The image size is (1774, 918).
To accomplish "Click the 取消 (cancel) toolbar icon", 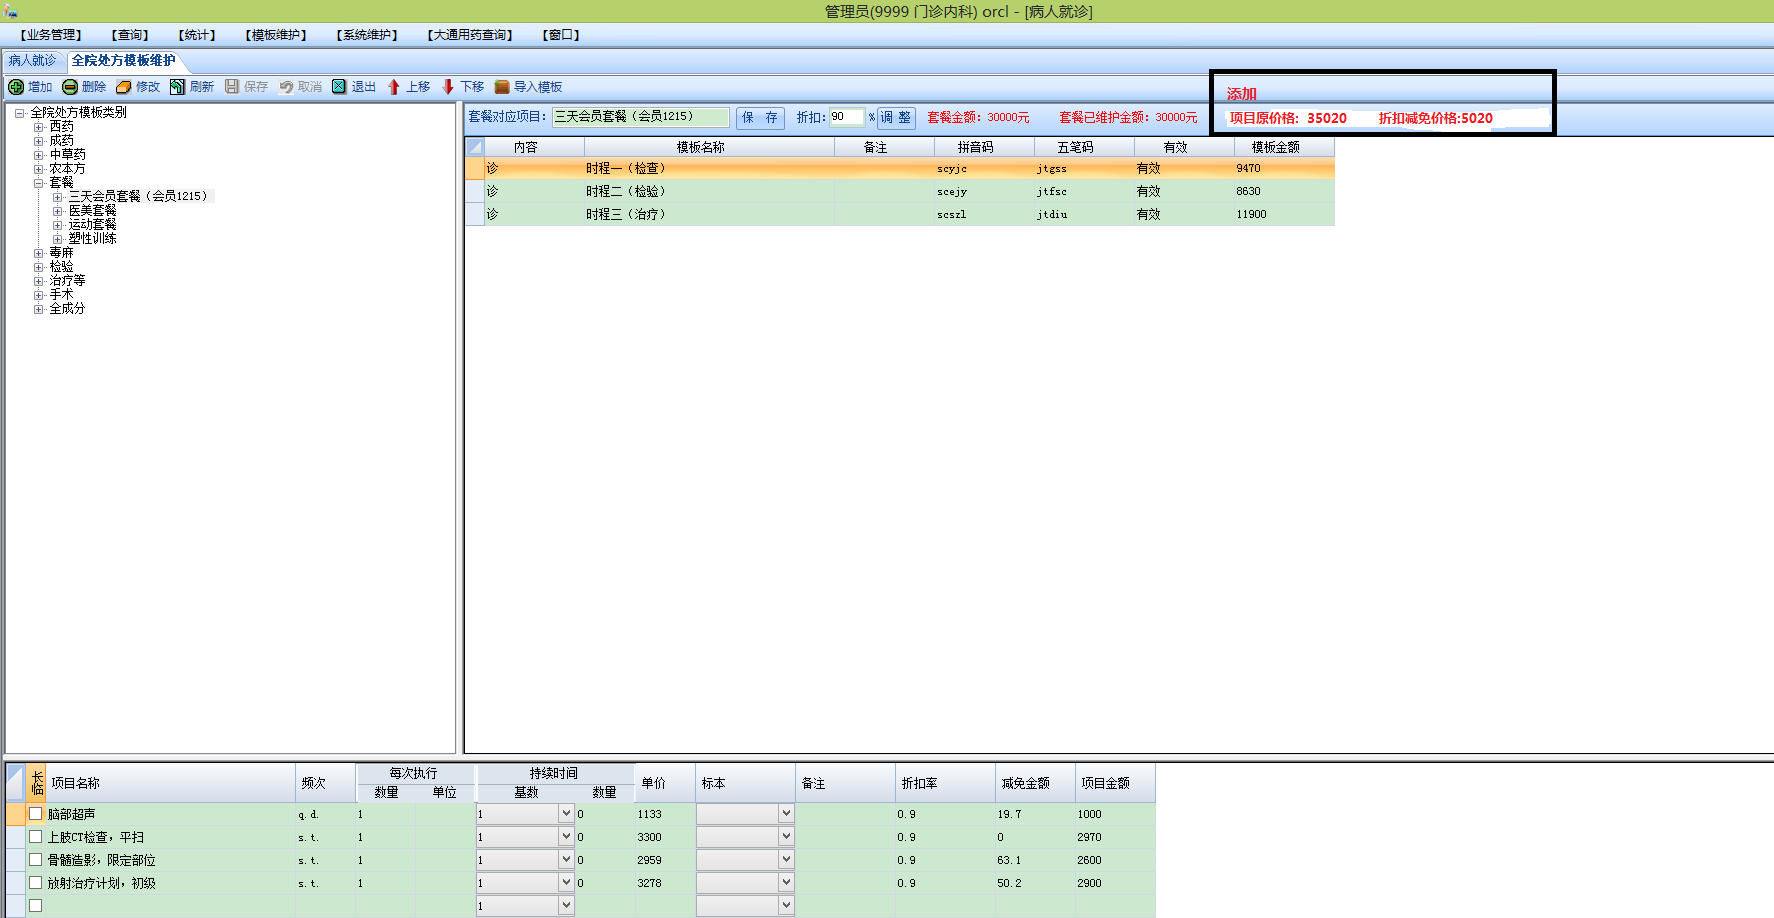I will coord(286,87).
